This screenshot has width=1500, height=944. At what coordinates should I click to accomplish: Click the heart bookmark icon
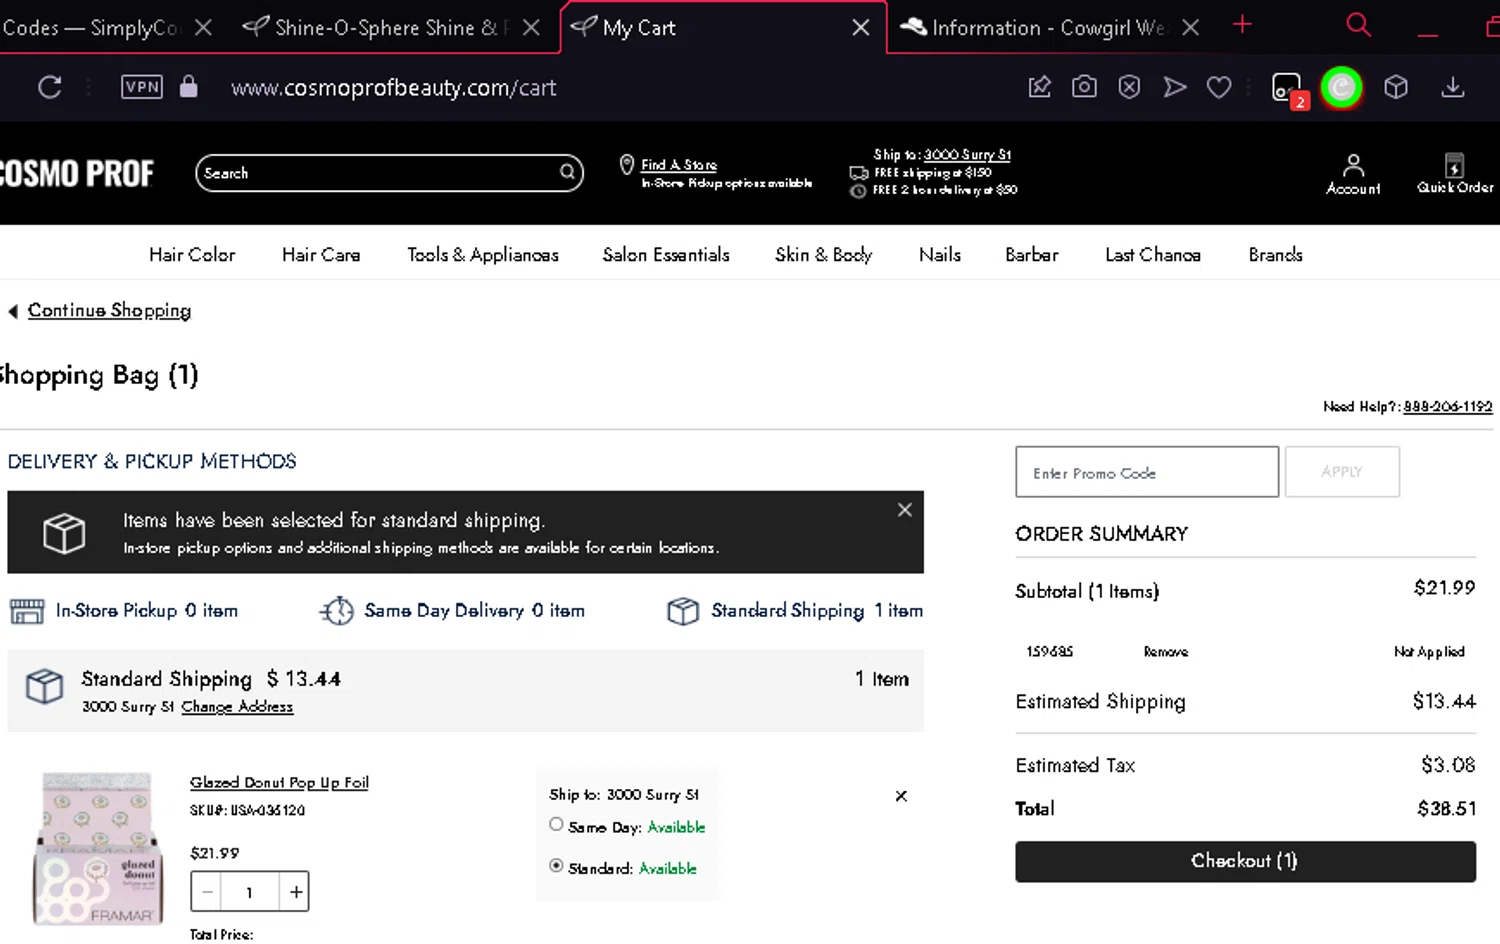pos(1218,88)
